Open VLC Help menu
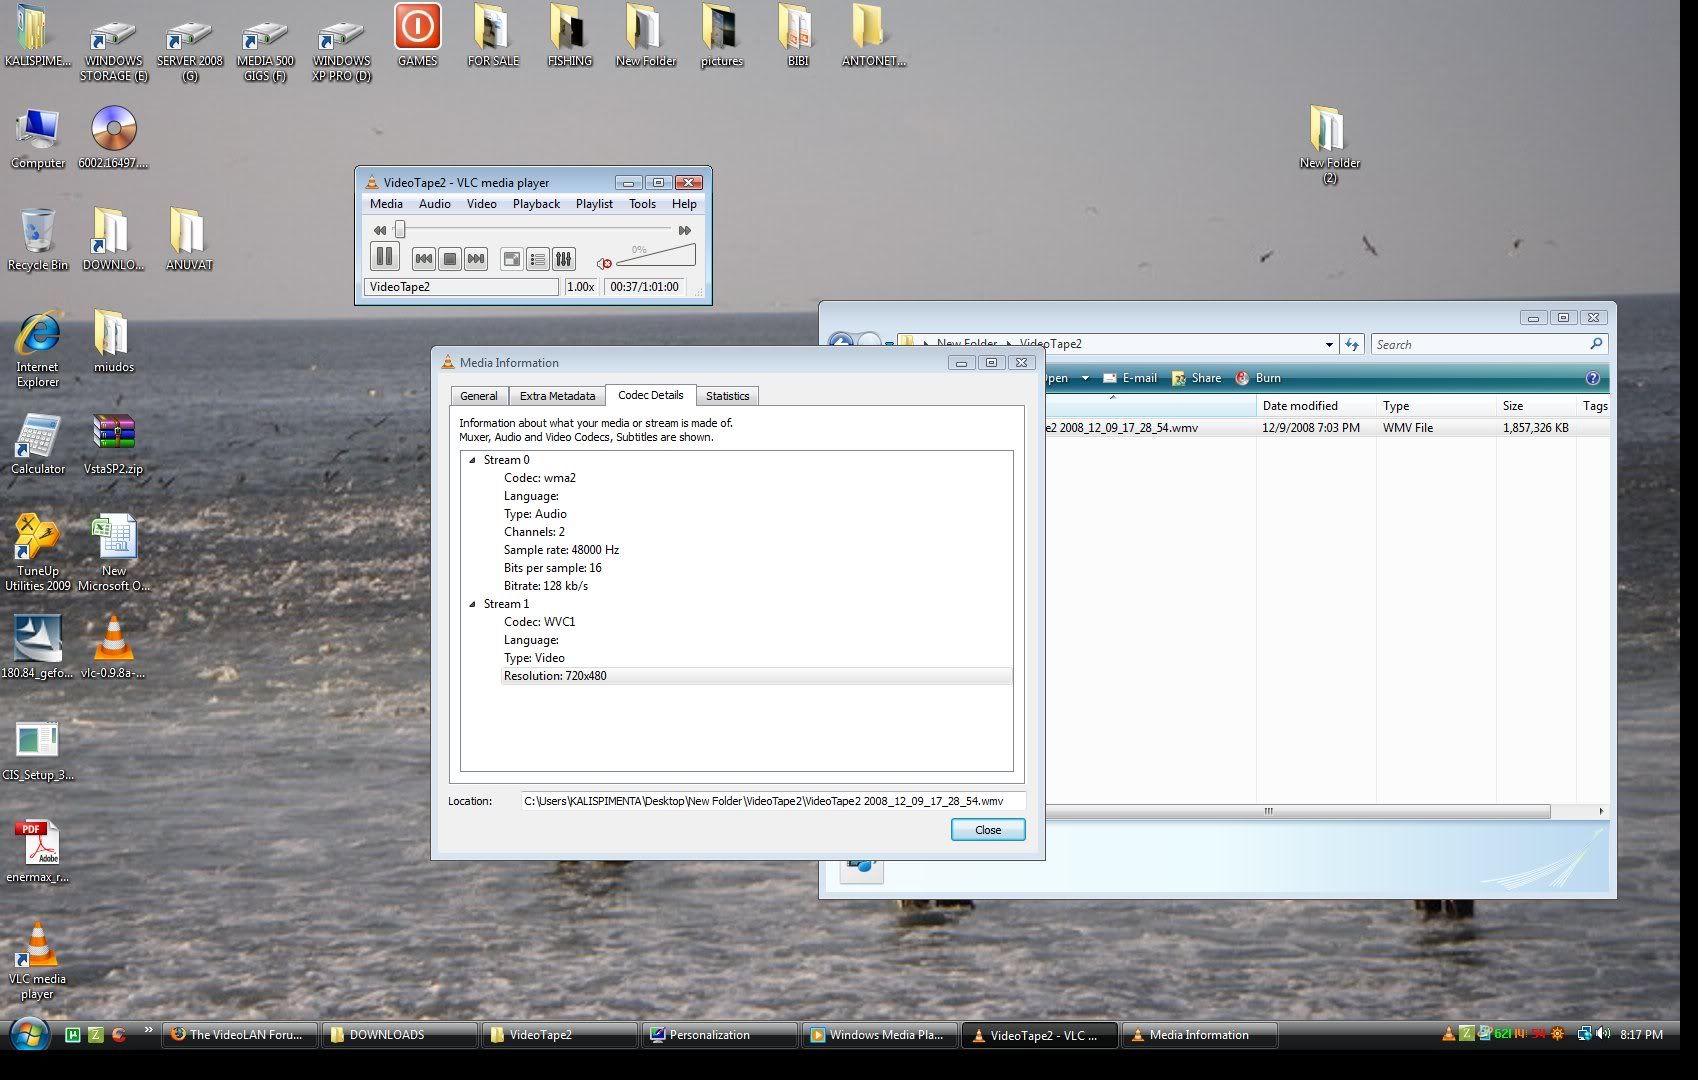The width and height of the screenshot is (1698, 1080). [684, 204]
